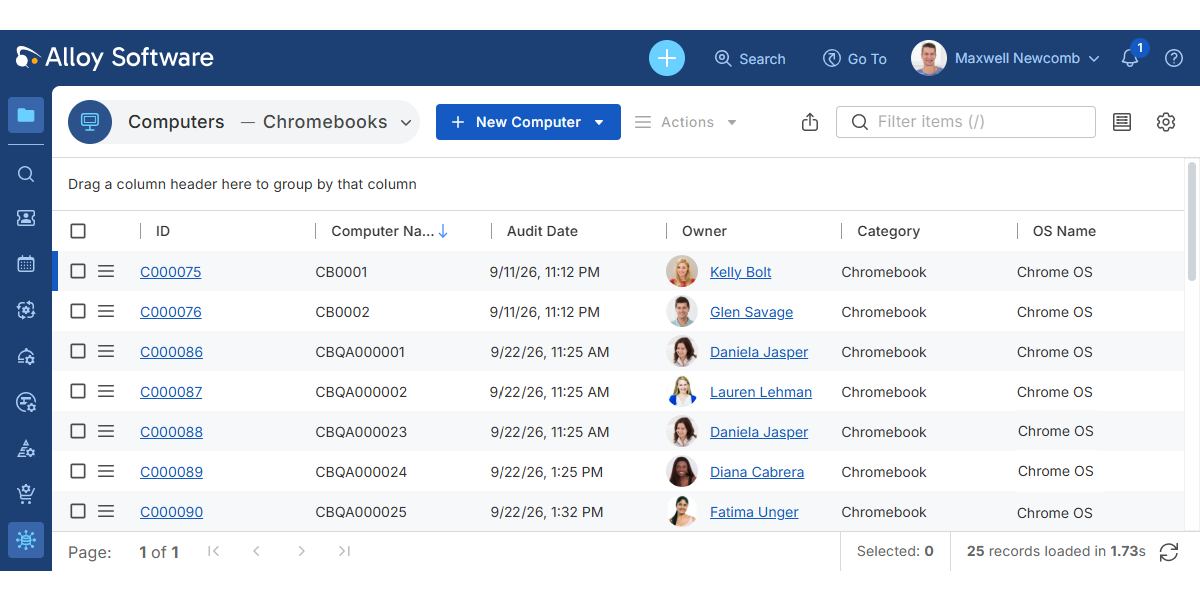
Task: Click the Filter items input field
Action: click(966, 122)
